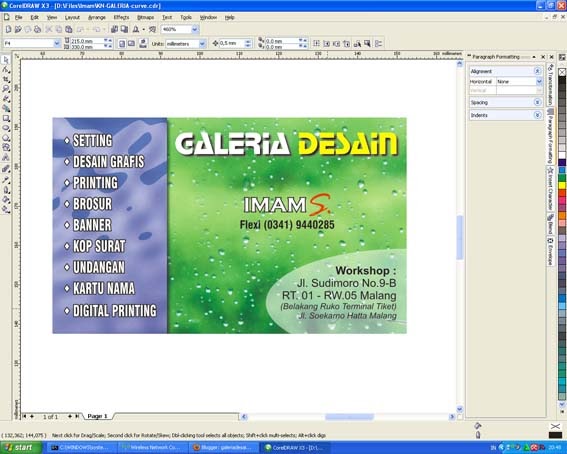Toggle Snap to Objects

click(x=337, y=43)
